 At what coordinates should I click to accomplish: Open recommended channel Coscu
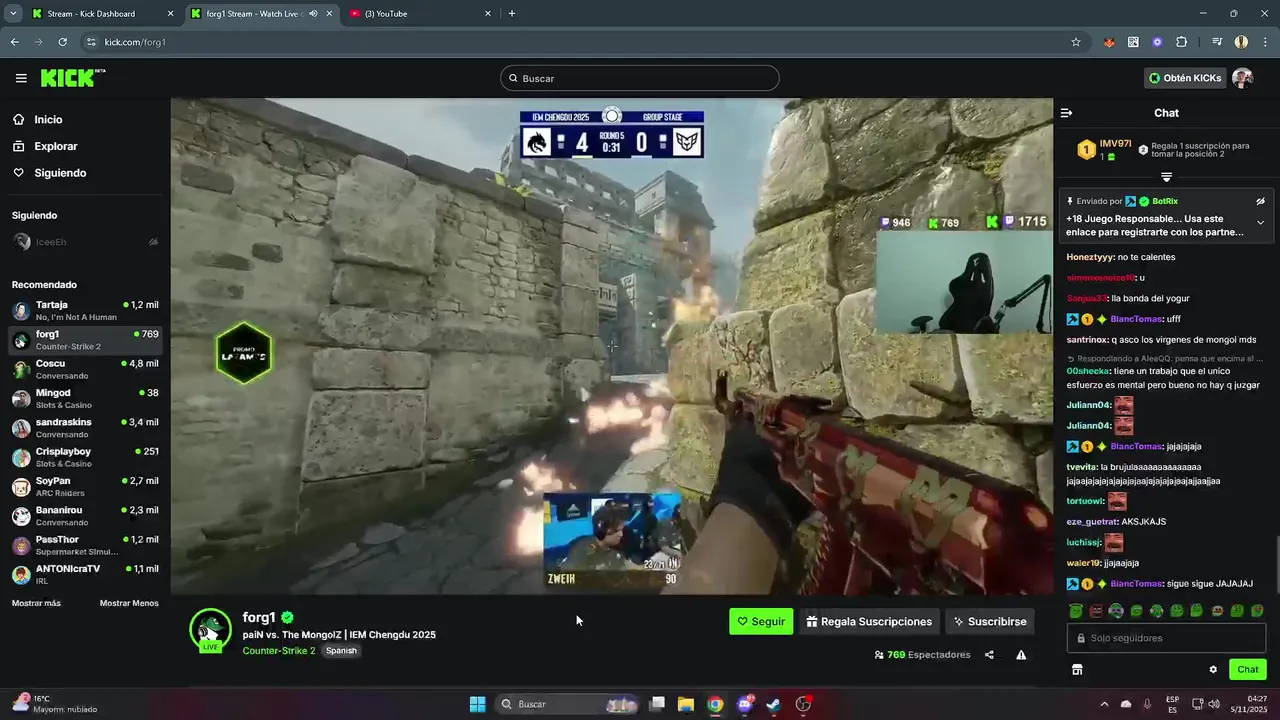tap(85, 369)
